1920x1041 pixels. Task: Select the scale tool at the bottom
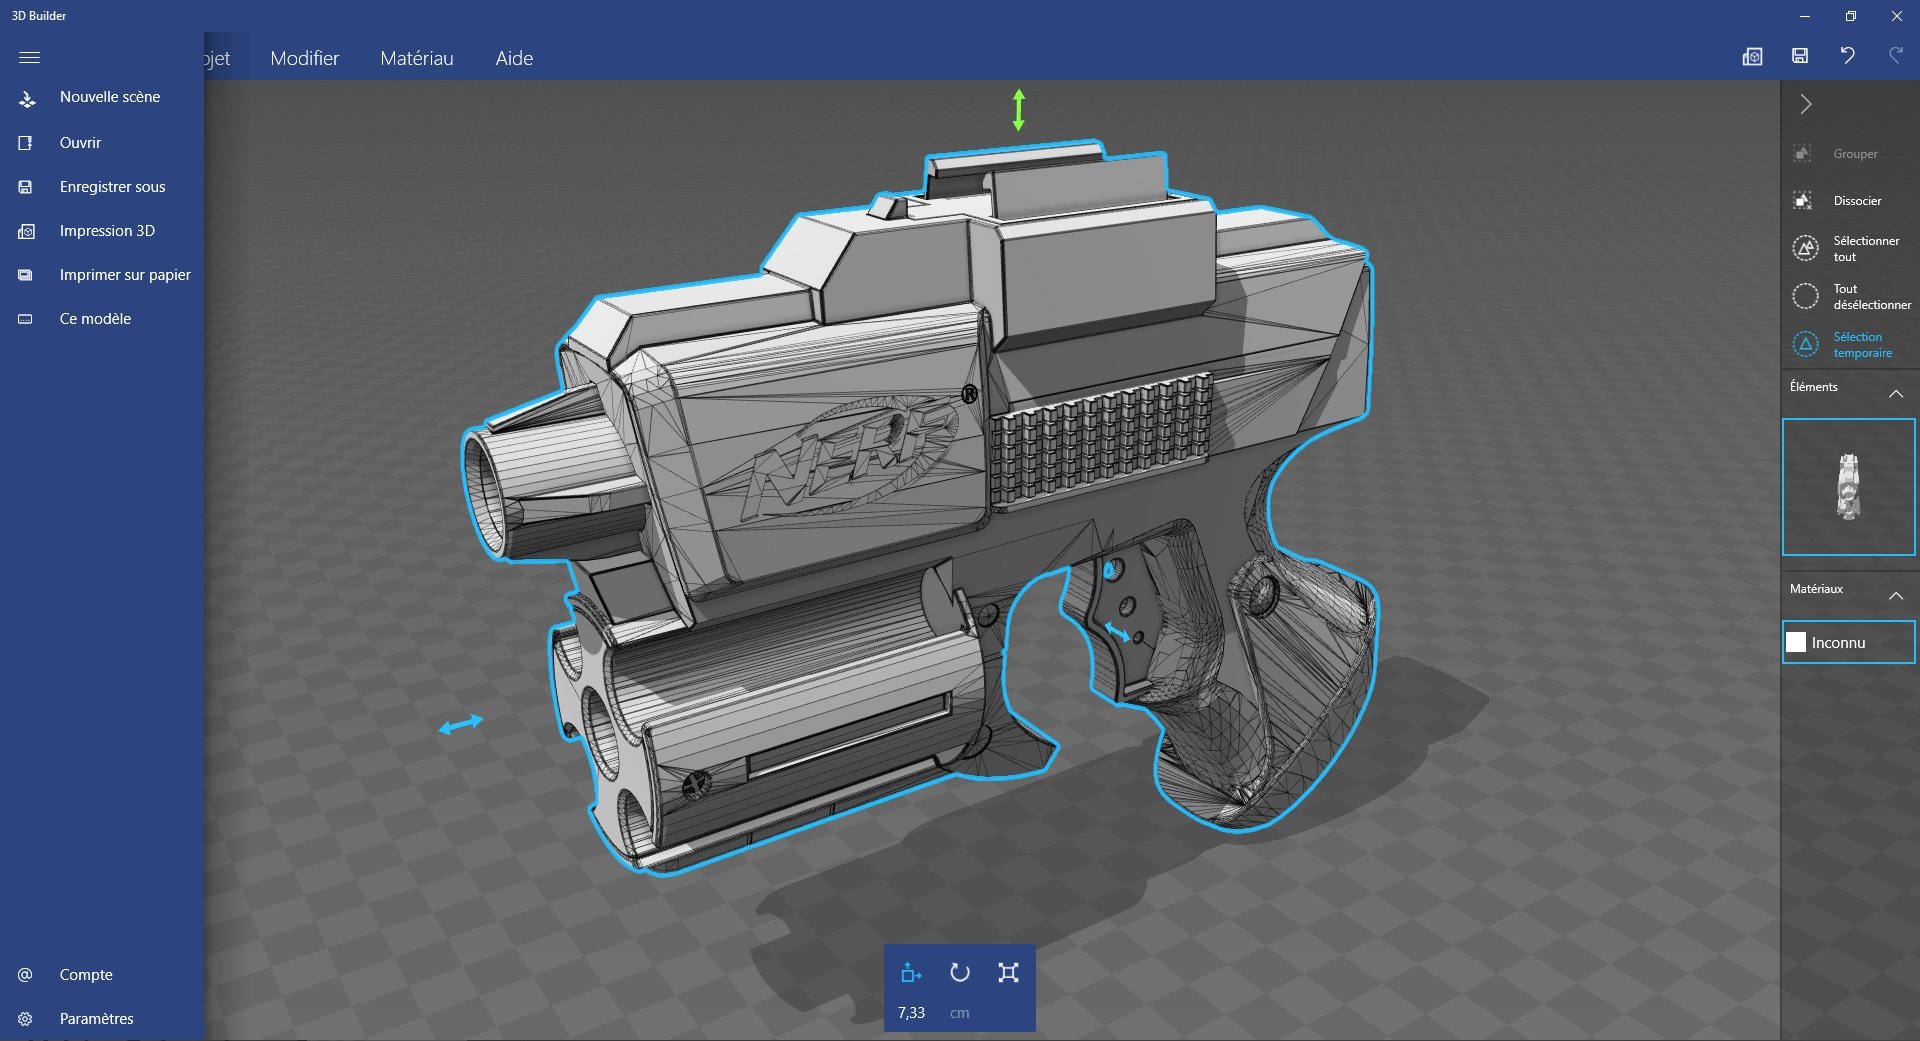tap(1010, 972)
